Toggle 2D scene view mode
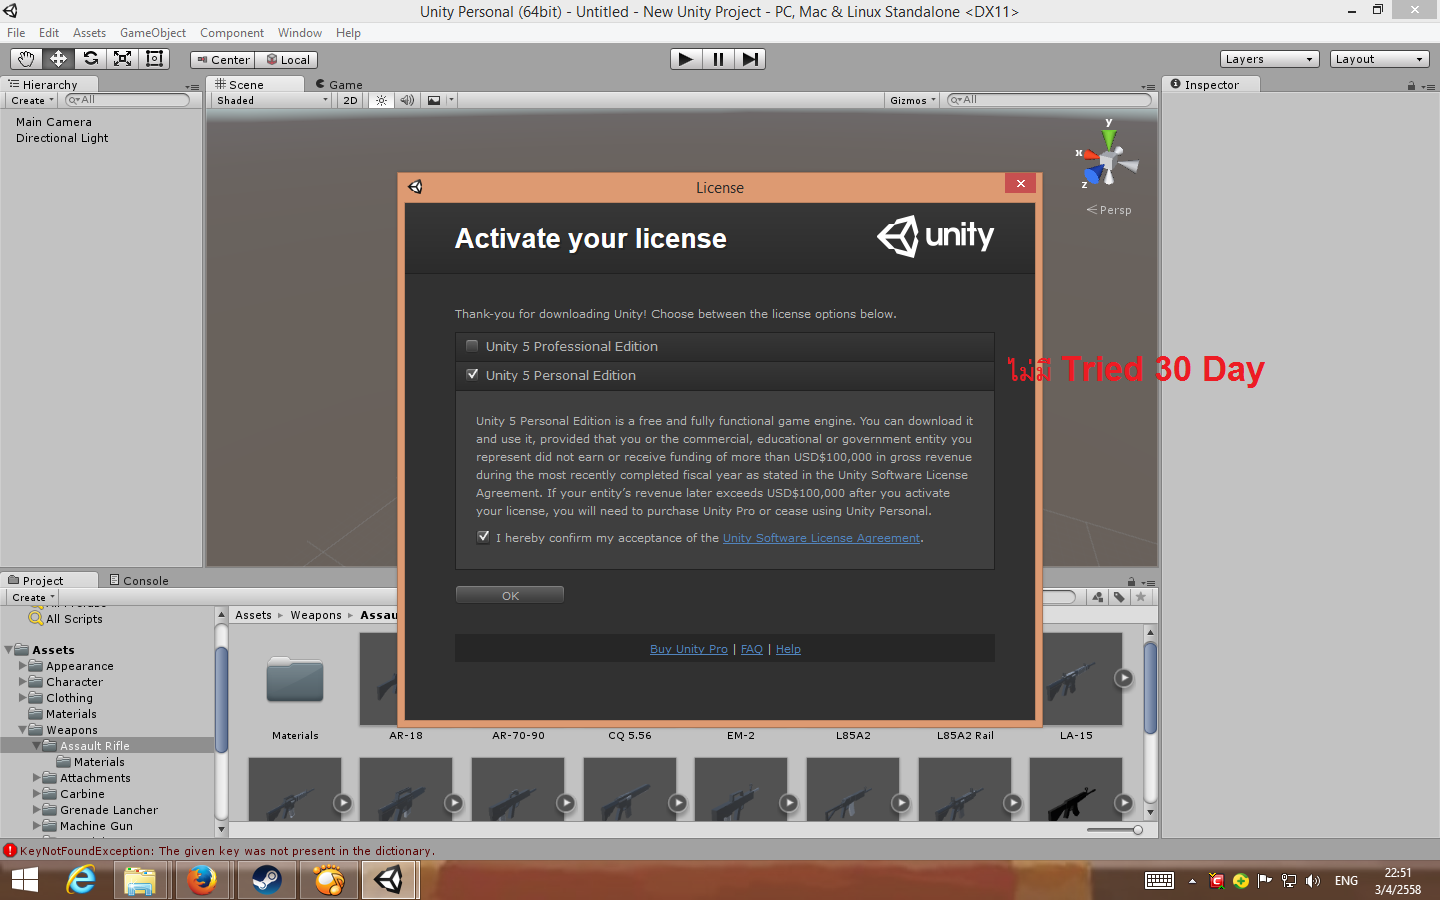 pyautogui.click(x=350, y=100)
